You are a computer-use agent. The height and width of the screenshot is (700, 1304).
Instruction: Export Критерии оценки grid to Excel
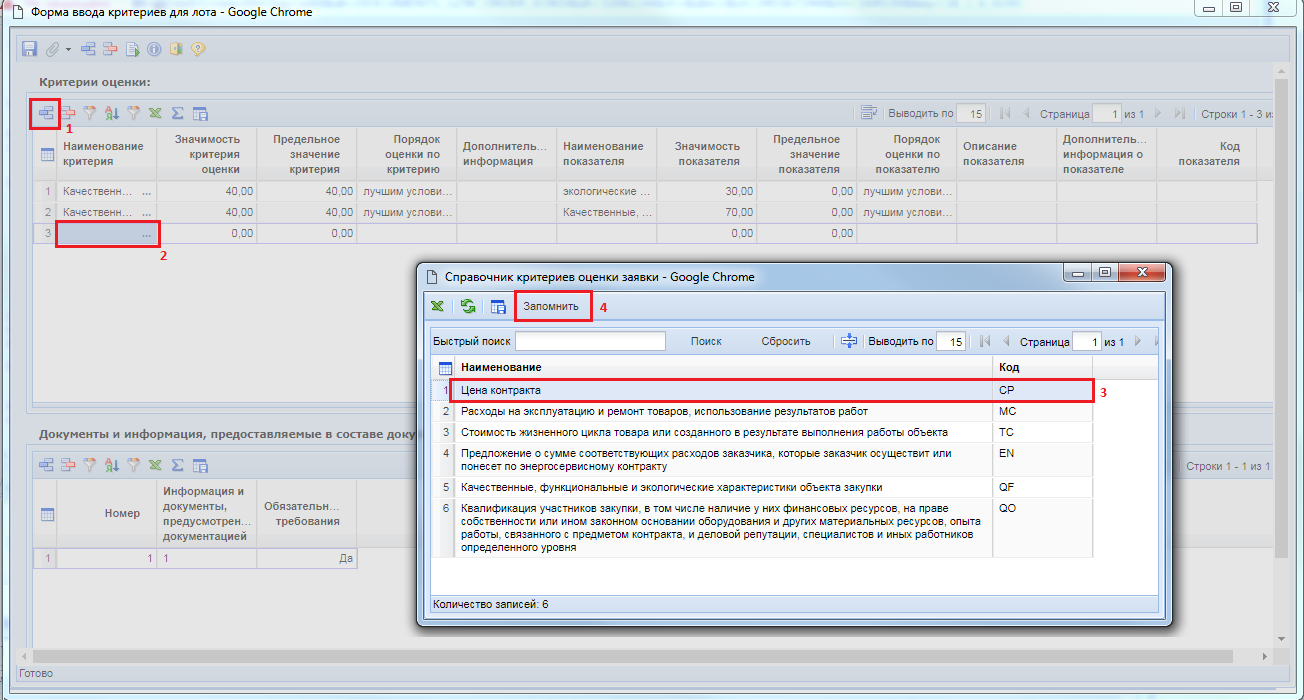click(x=155, y=113)
